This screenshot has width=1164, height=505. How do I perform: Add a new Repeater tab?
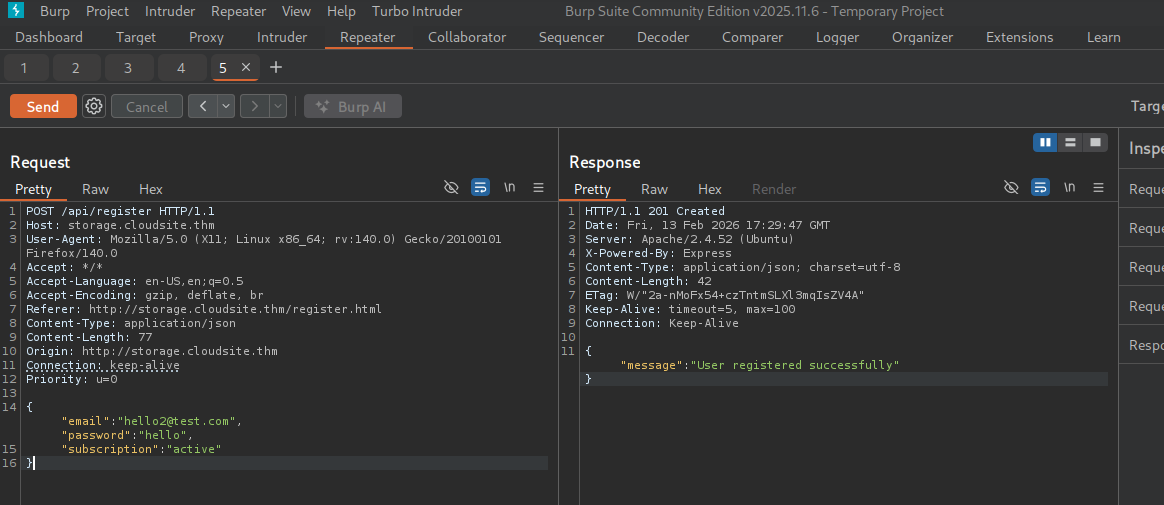tap(275, 68)
